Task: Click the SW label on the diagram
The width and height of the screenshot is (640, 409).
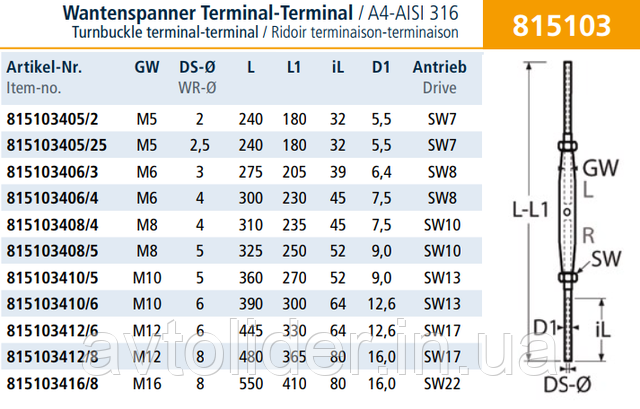Action: [x=607, y=258]
